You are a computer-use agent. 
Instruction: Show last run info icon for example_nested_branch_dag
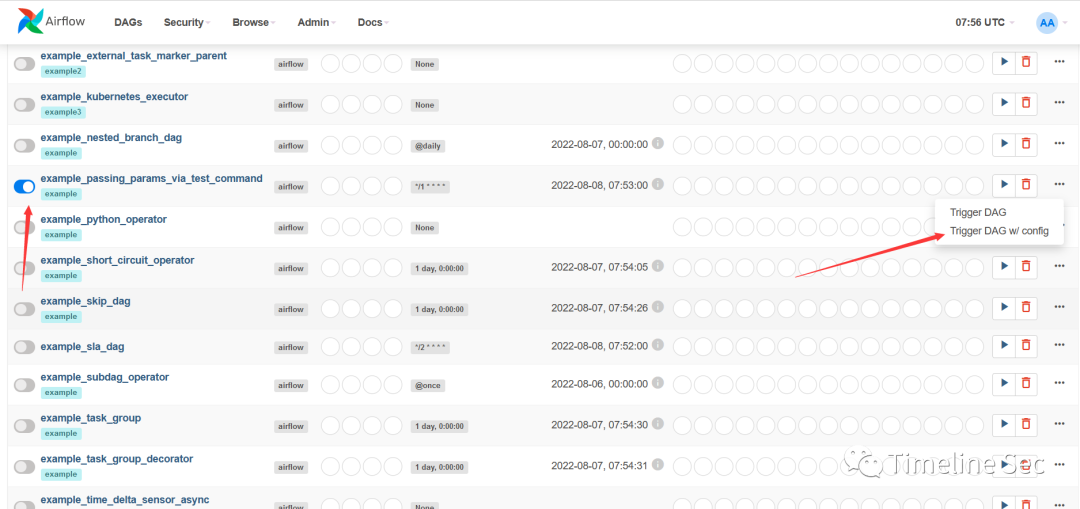pyautogui.click(x=658, y=143)
